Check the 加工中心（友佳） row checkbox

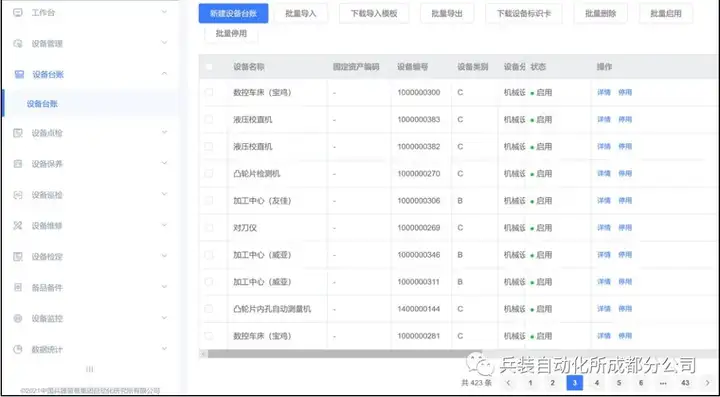pyautogui.click(x=209, y=201)
